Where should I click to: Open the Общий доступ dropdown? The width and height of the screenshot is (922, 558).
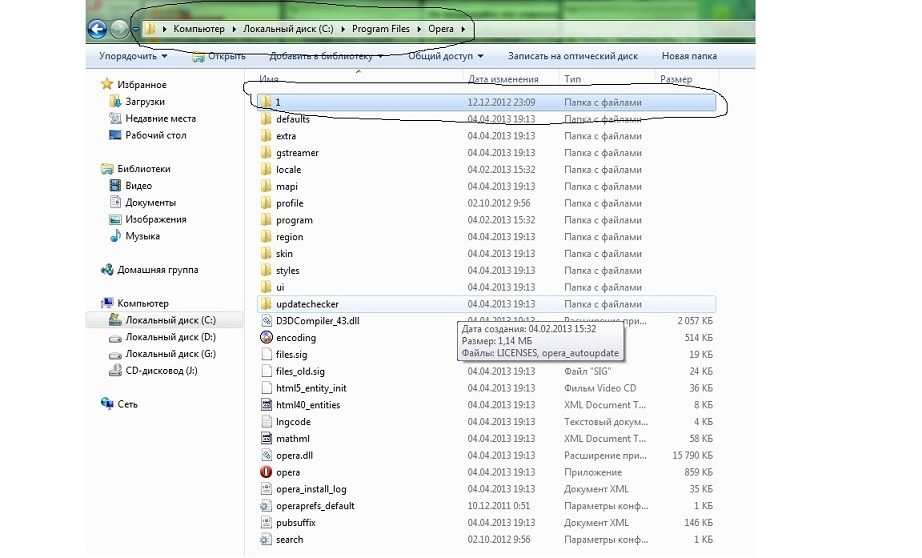point(446,56)
